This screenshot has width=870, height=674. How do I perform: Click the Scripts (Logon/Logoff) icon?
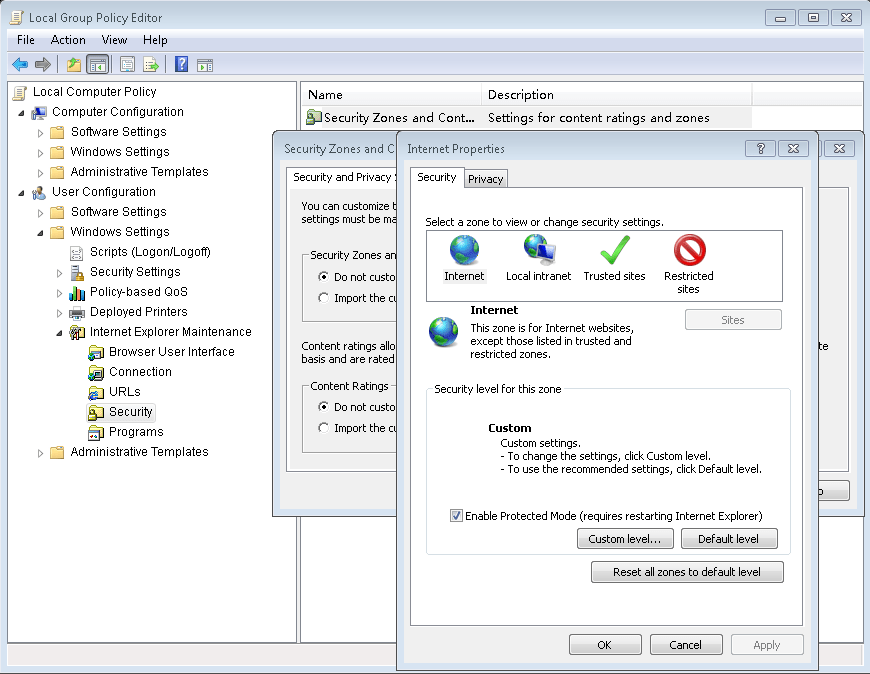point(77,253)
